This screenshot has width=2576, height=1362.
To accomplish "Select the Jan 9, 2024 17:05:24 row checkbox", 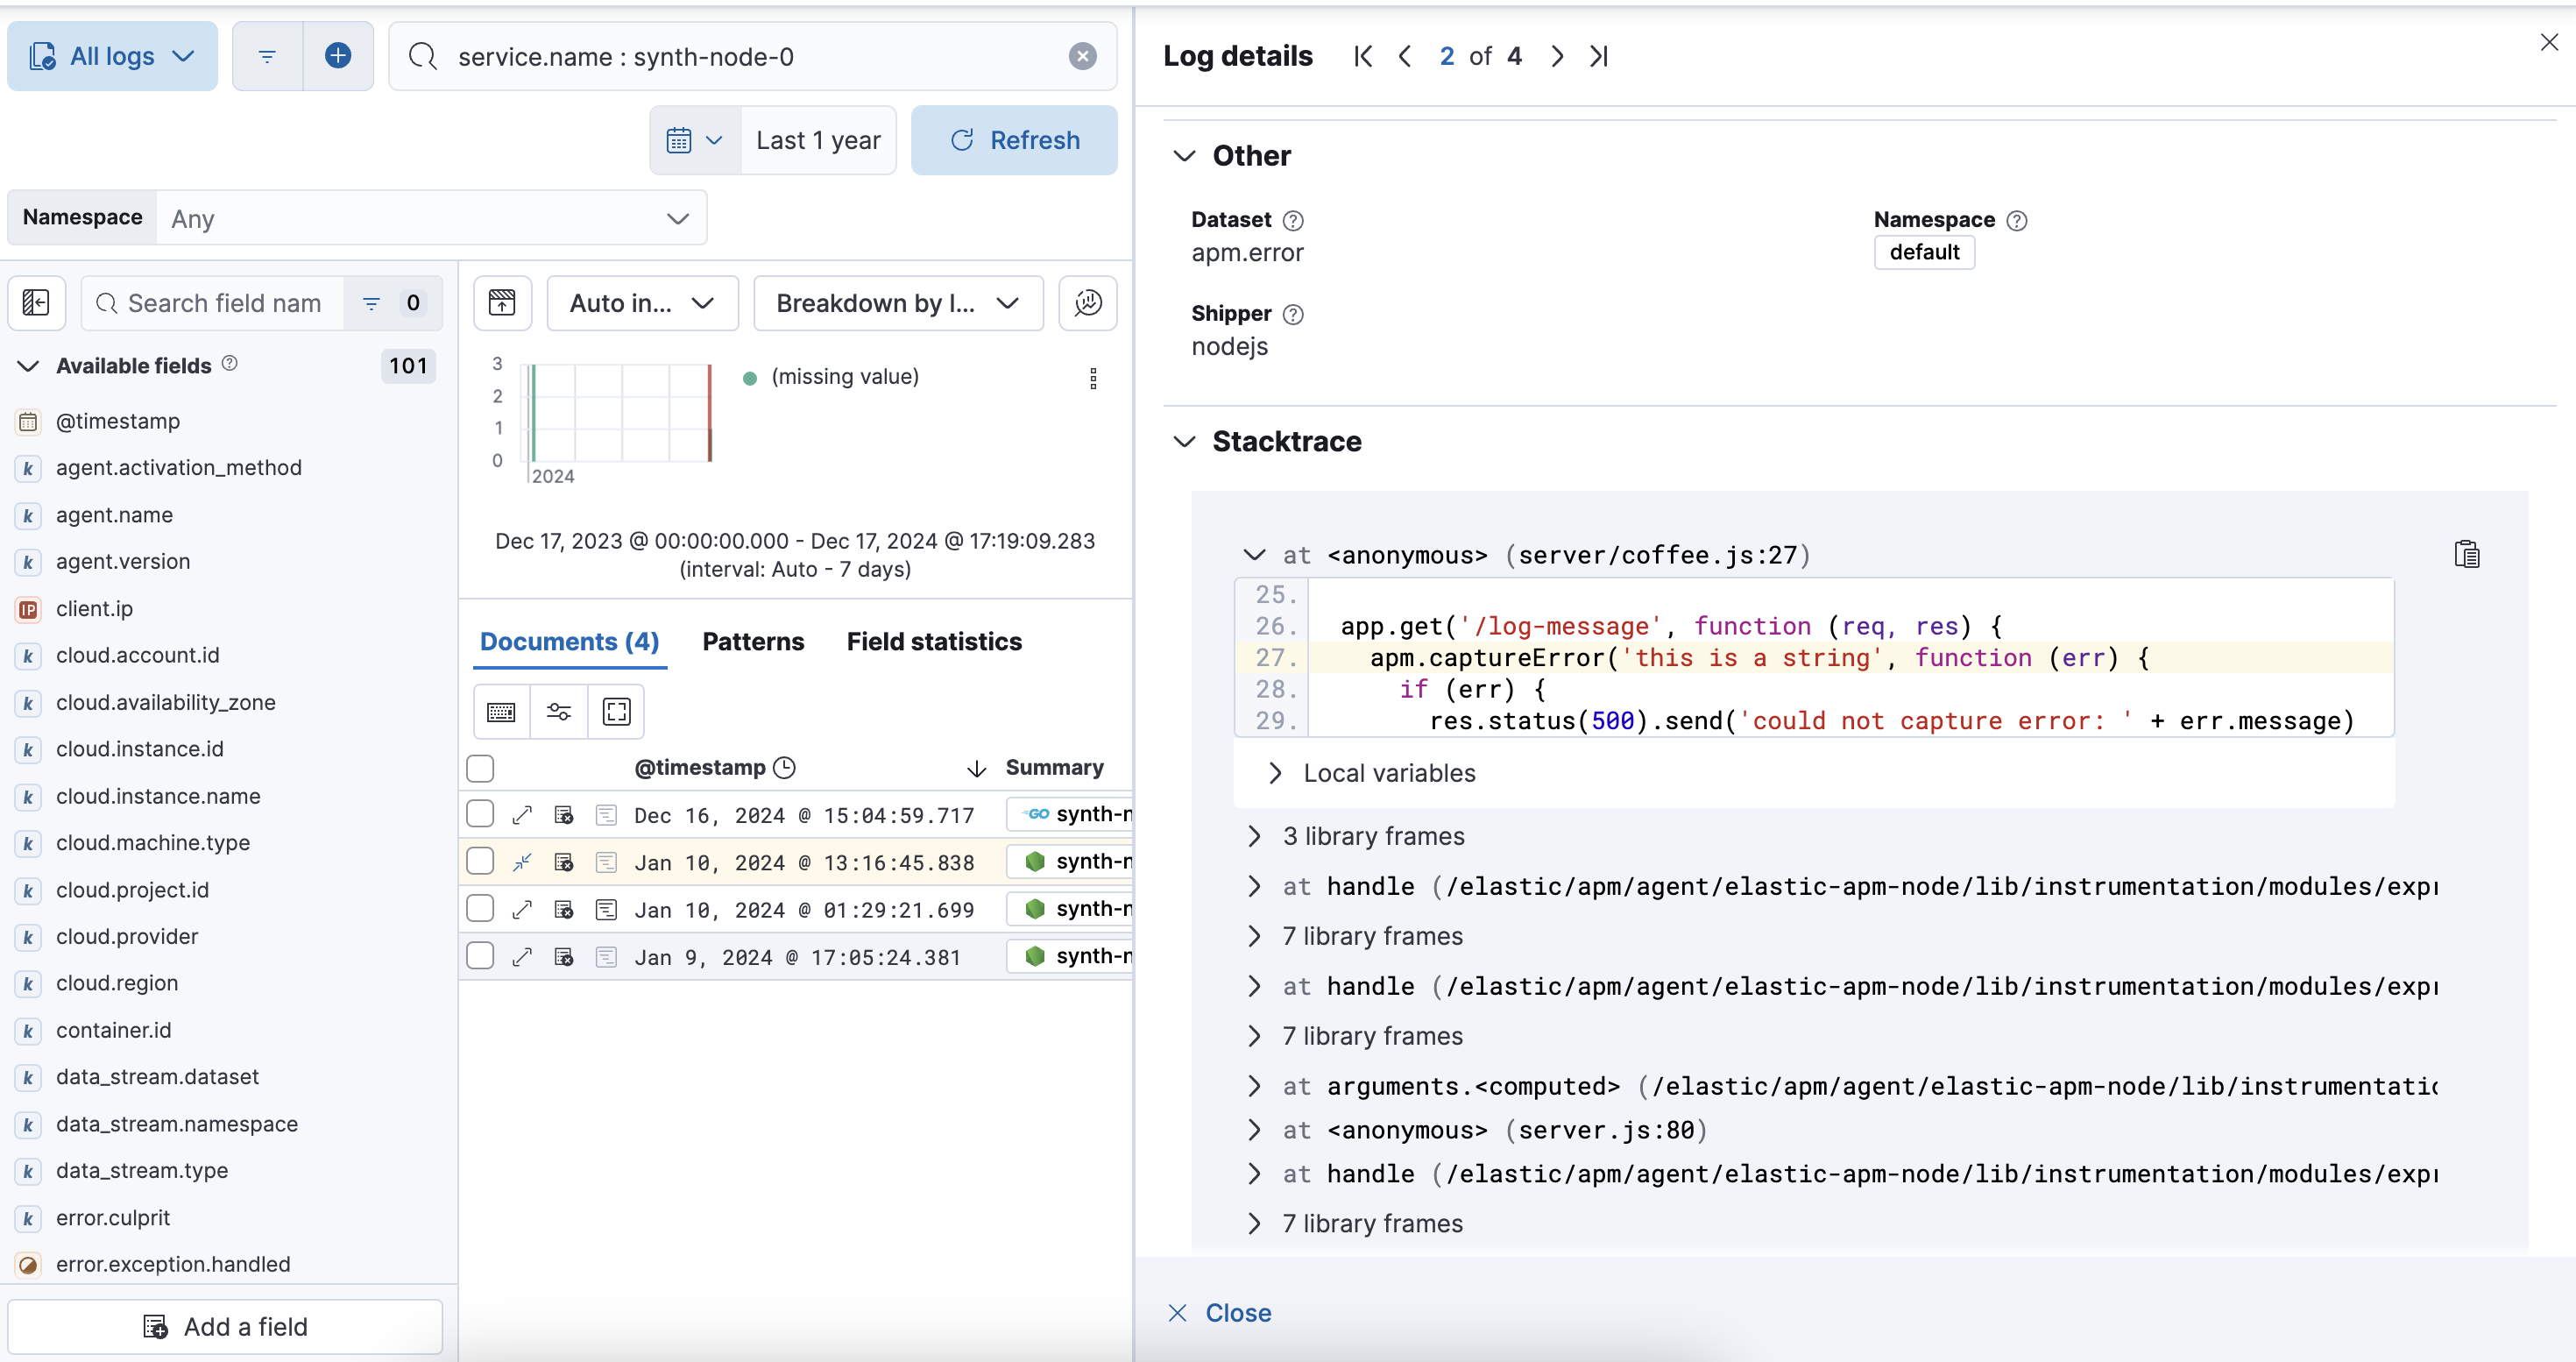I will tap(480, 957).
